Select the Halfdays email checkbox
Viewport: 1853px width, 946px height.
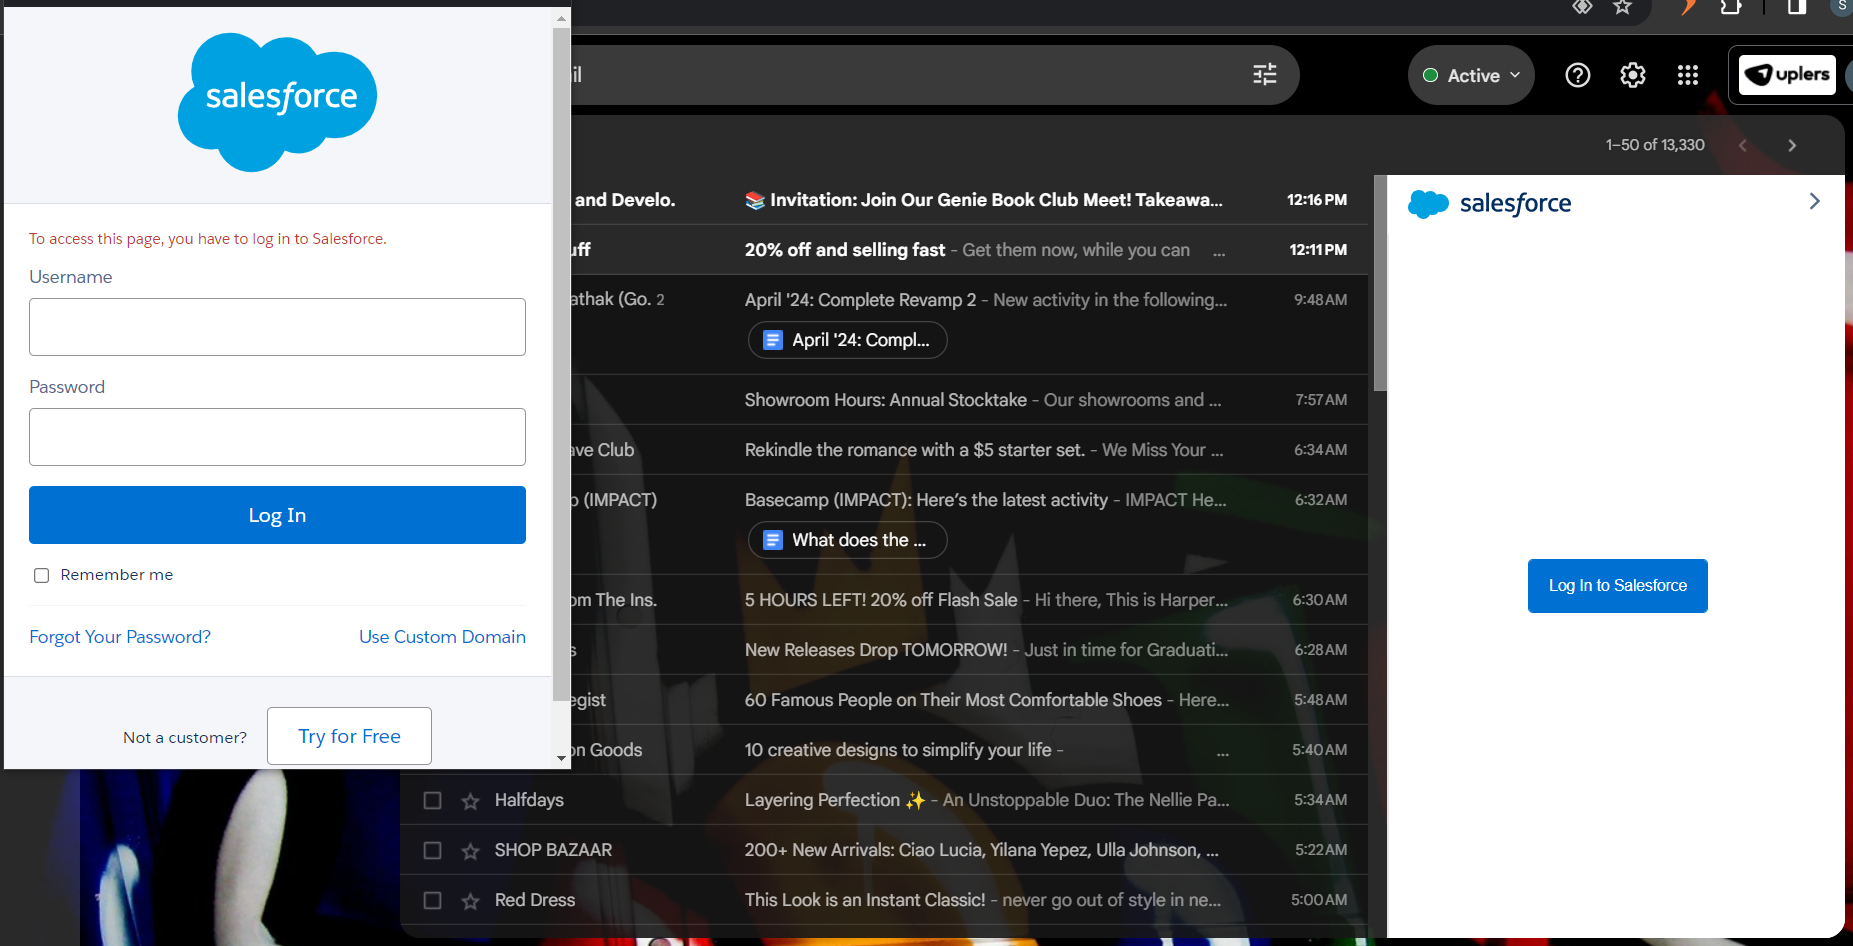pyautogui.click(x=432, y=800)
